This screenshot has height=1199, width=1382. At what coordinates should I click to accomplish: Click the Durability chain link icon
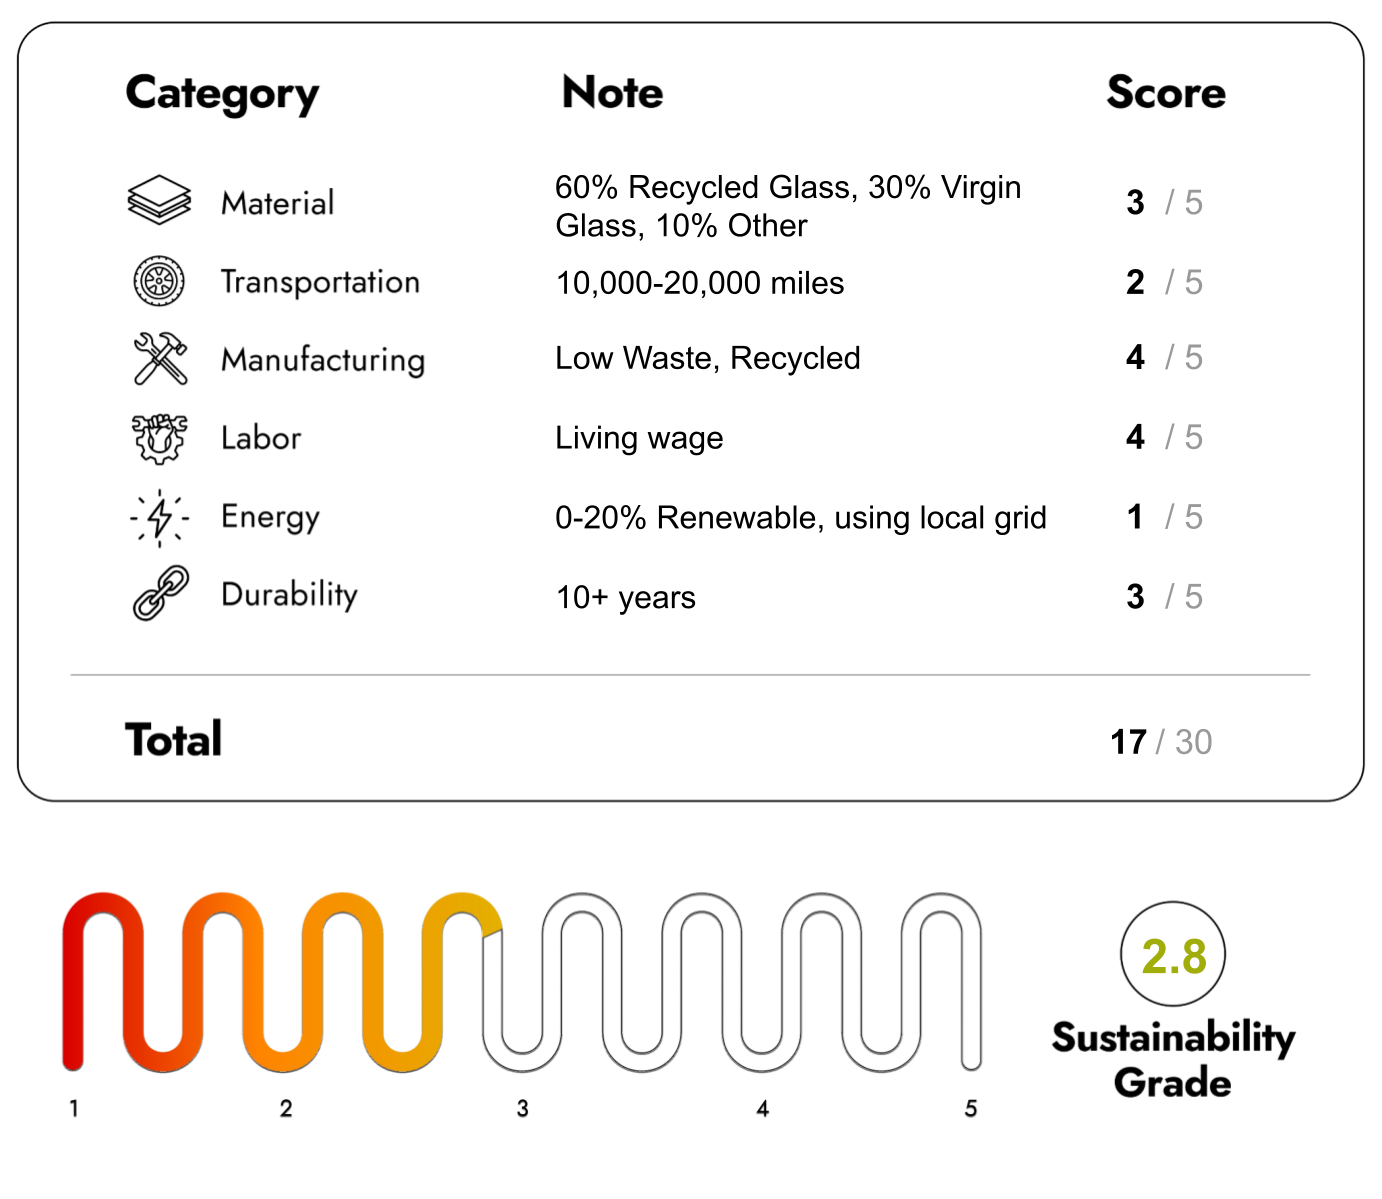[160, 594]
